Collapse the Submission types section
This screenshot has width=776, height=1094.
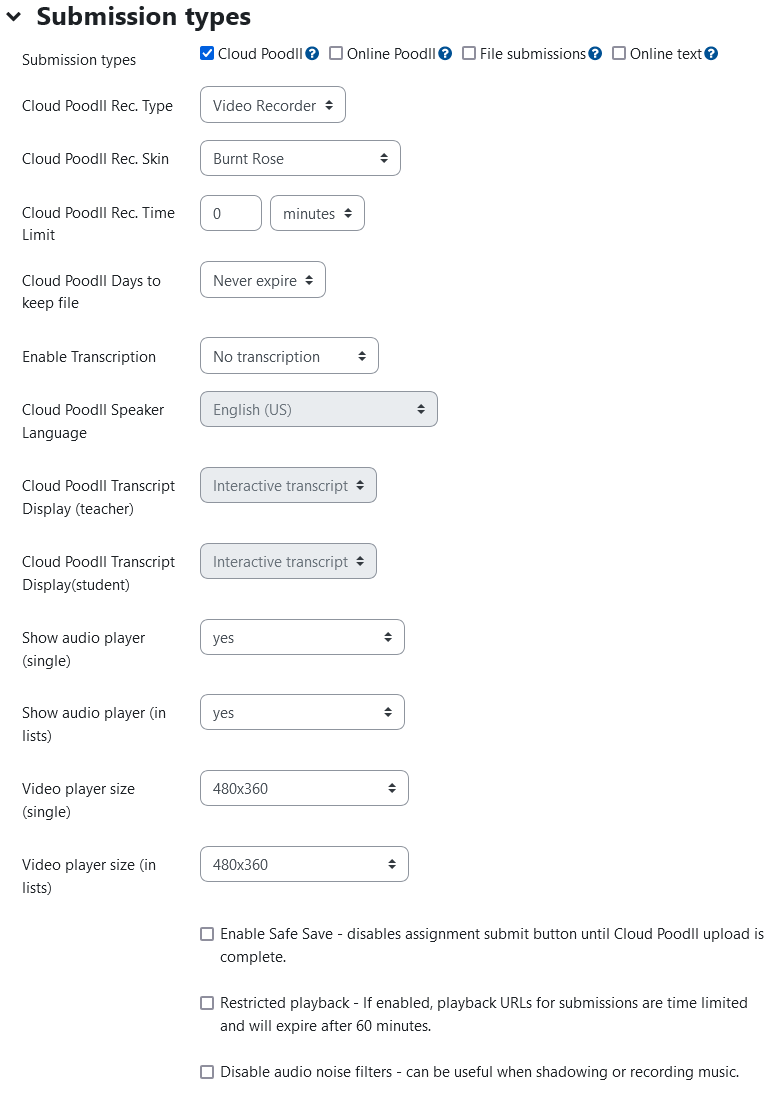click(14, 16)
